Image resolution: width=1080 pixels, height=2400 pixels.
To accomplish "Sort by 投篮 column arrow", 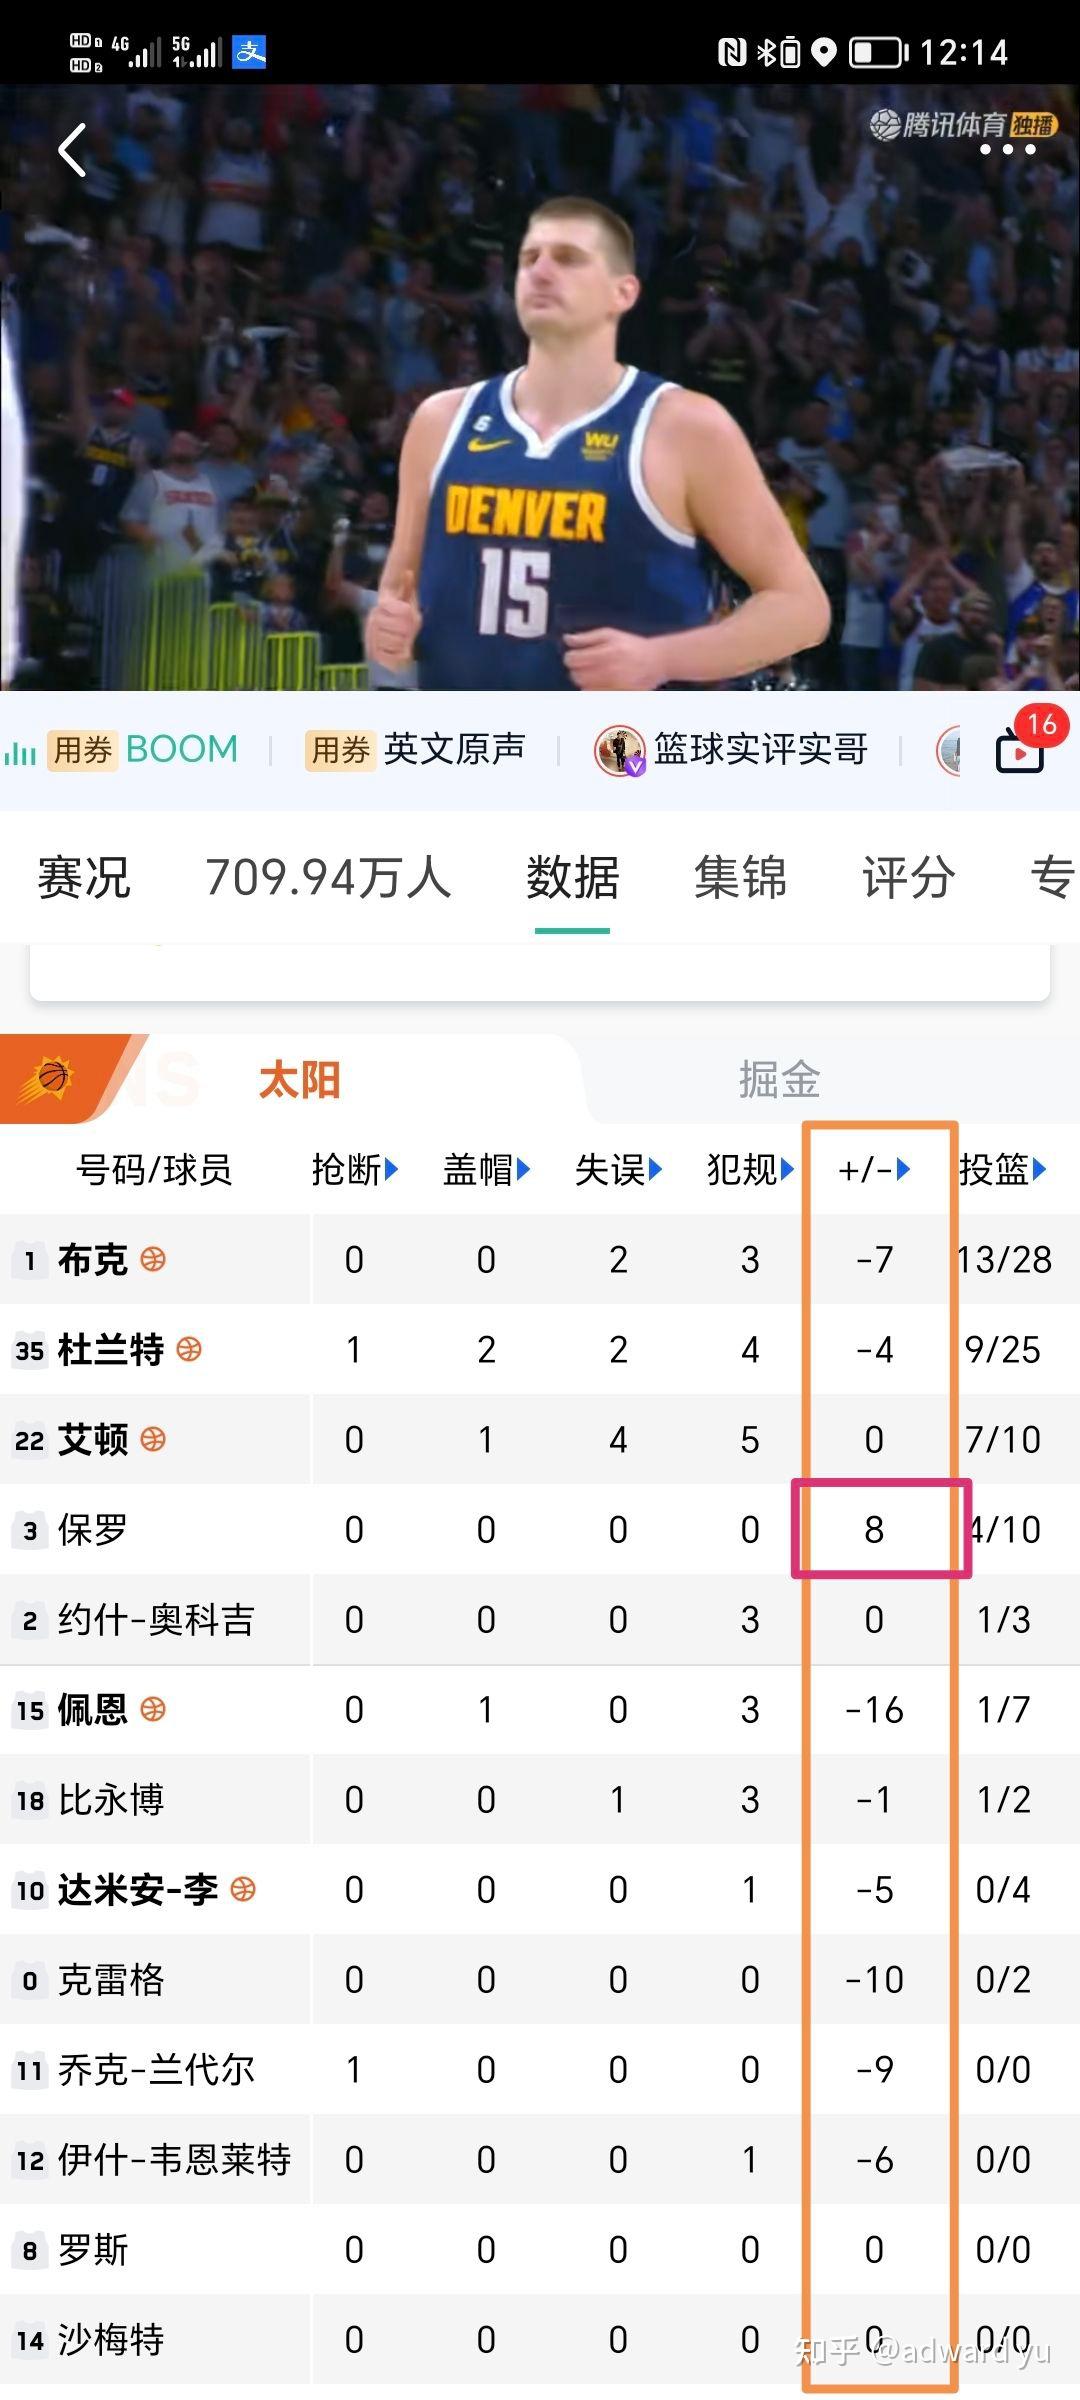I will pos(1039,1169).
